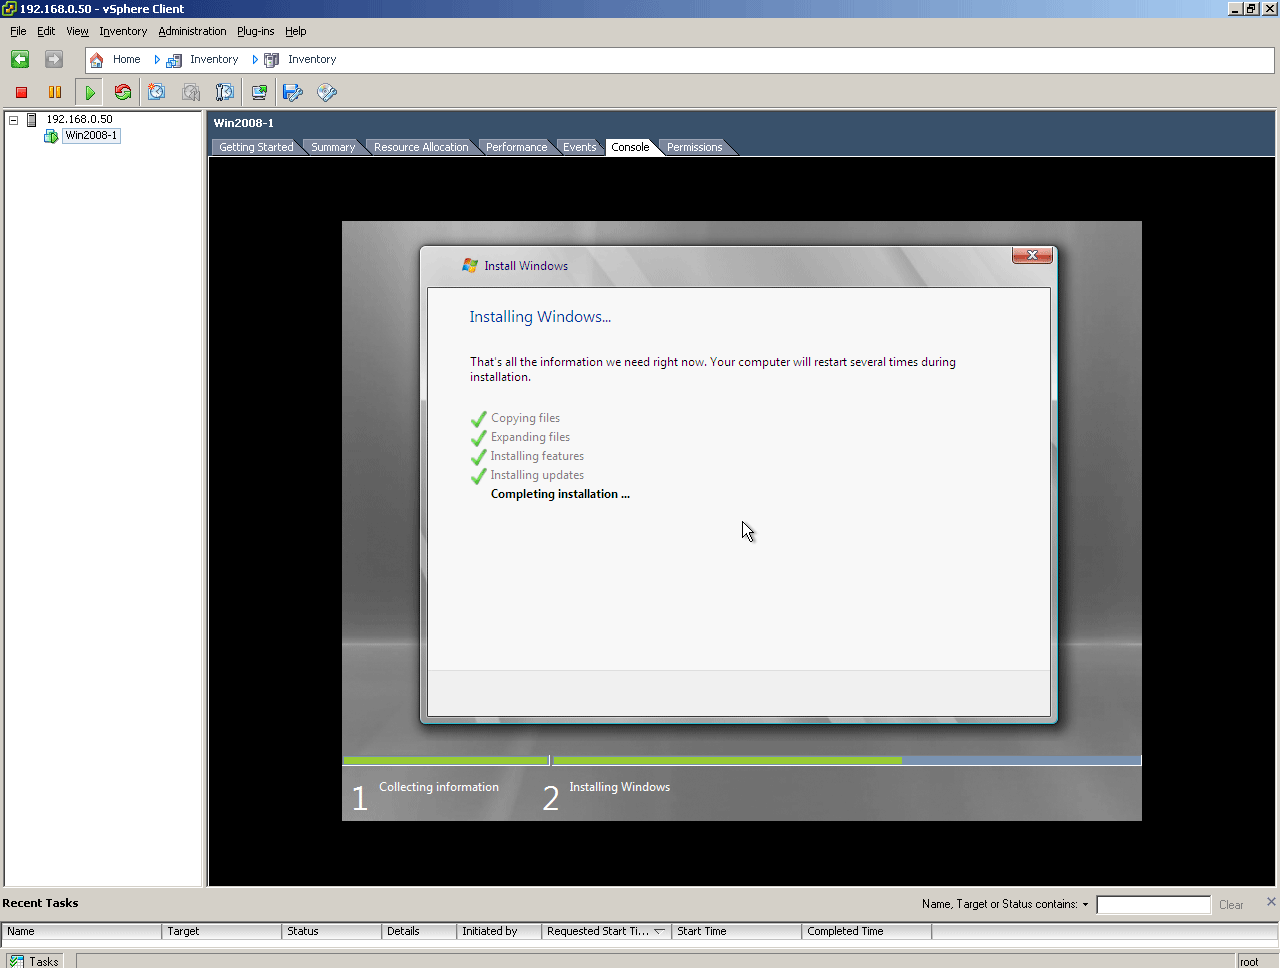The image size is (1280, 968).
Task: Sort by Requested Start Time column
Action: tap(606, 932)
